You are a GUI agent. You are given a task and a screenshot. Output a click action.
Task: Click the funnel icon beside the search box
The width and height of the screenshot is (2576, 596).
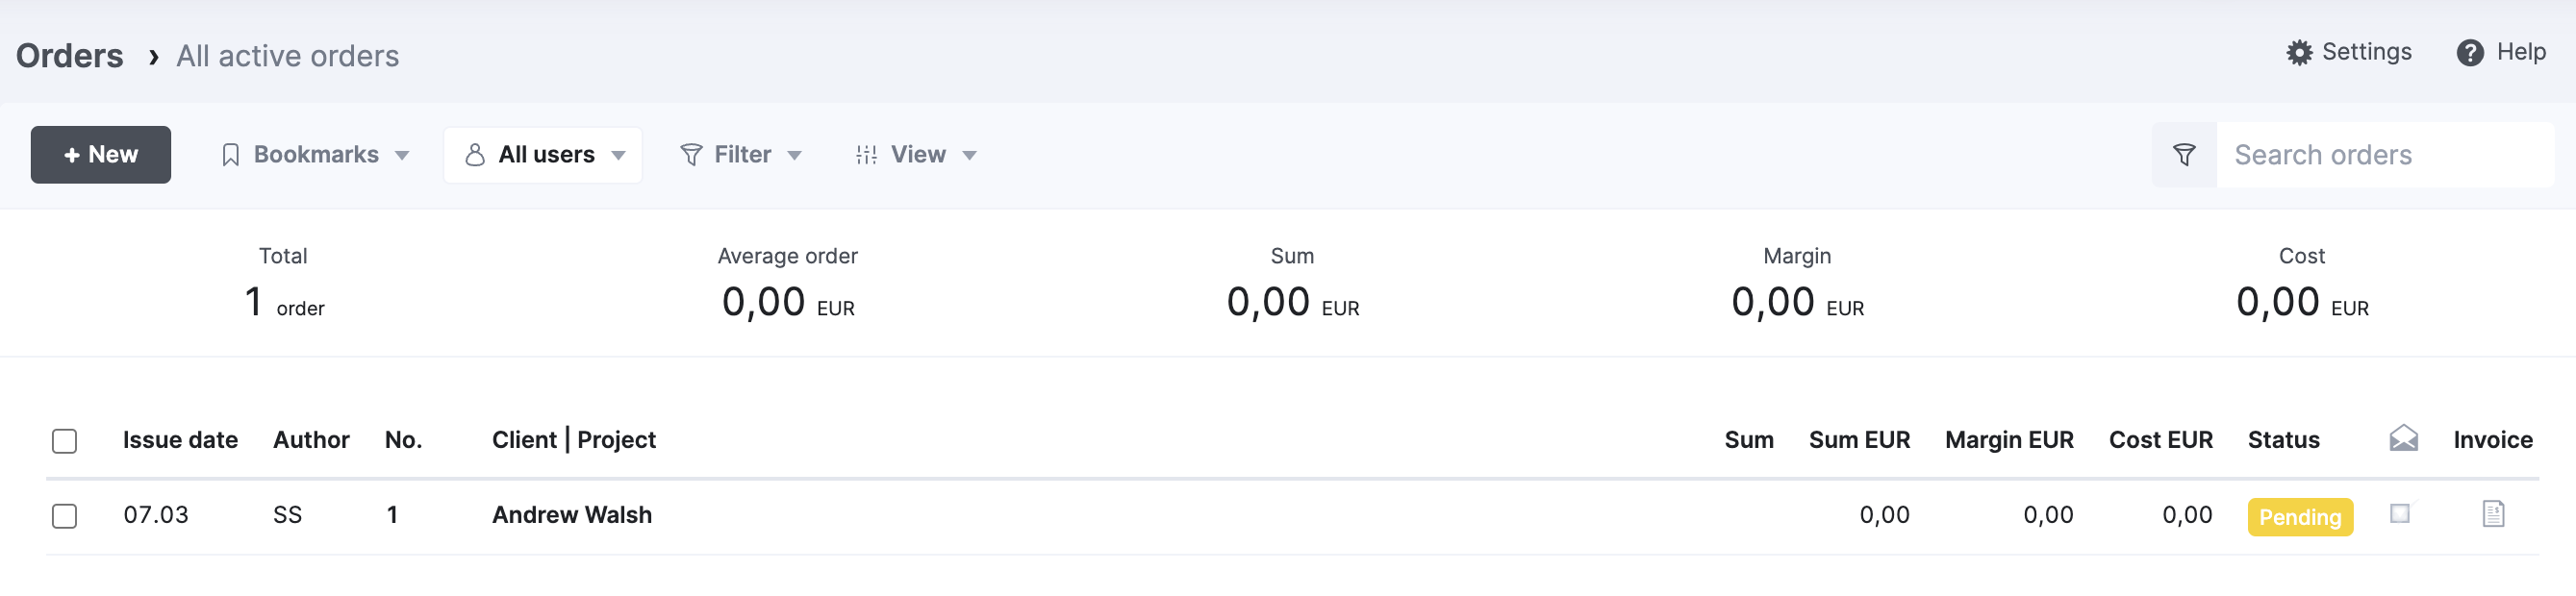coord(2184,155)
